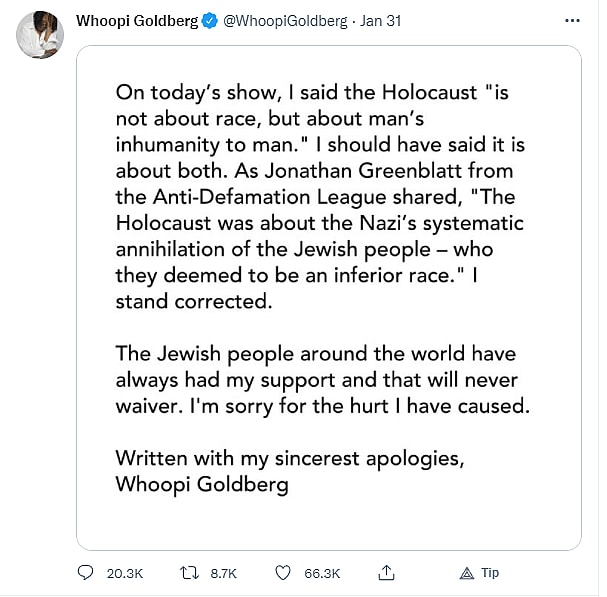Like the tweet with the heart icon
607x597 pixels.
pyautogui.click(x=282, y=573)
